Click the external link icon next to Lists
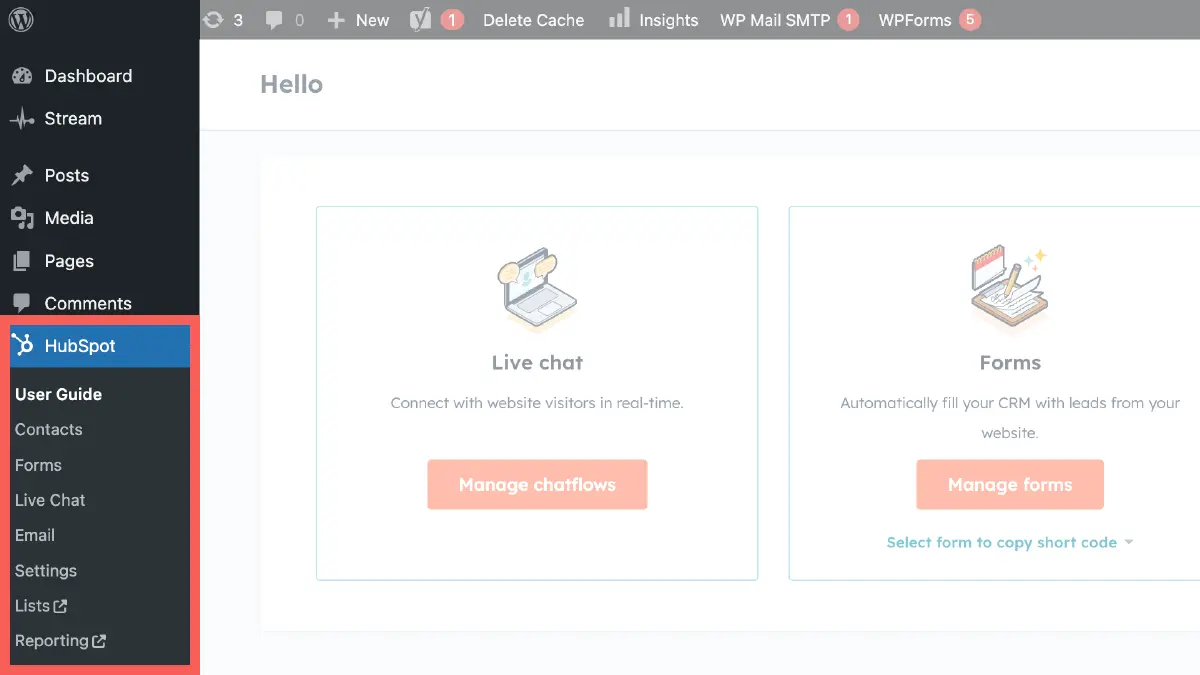 tap(61, 606)
